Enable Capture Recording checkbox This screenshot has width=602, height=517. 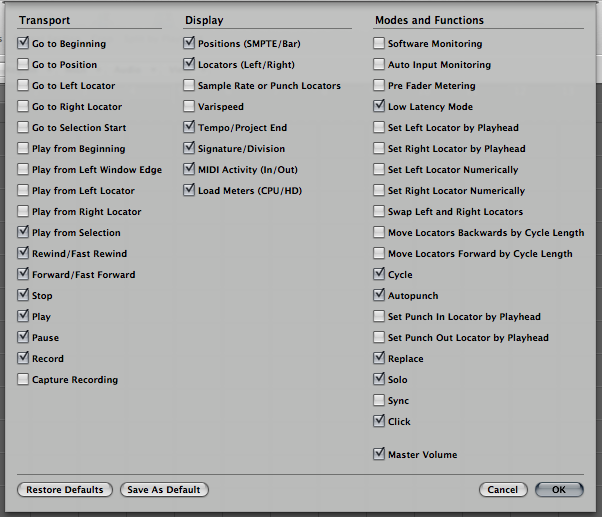23,380
